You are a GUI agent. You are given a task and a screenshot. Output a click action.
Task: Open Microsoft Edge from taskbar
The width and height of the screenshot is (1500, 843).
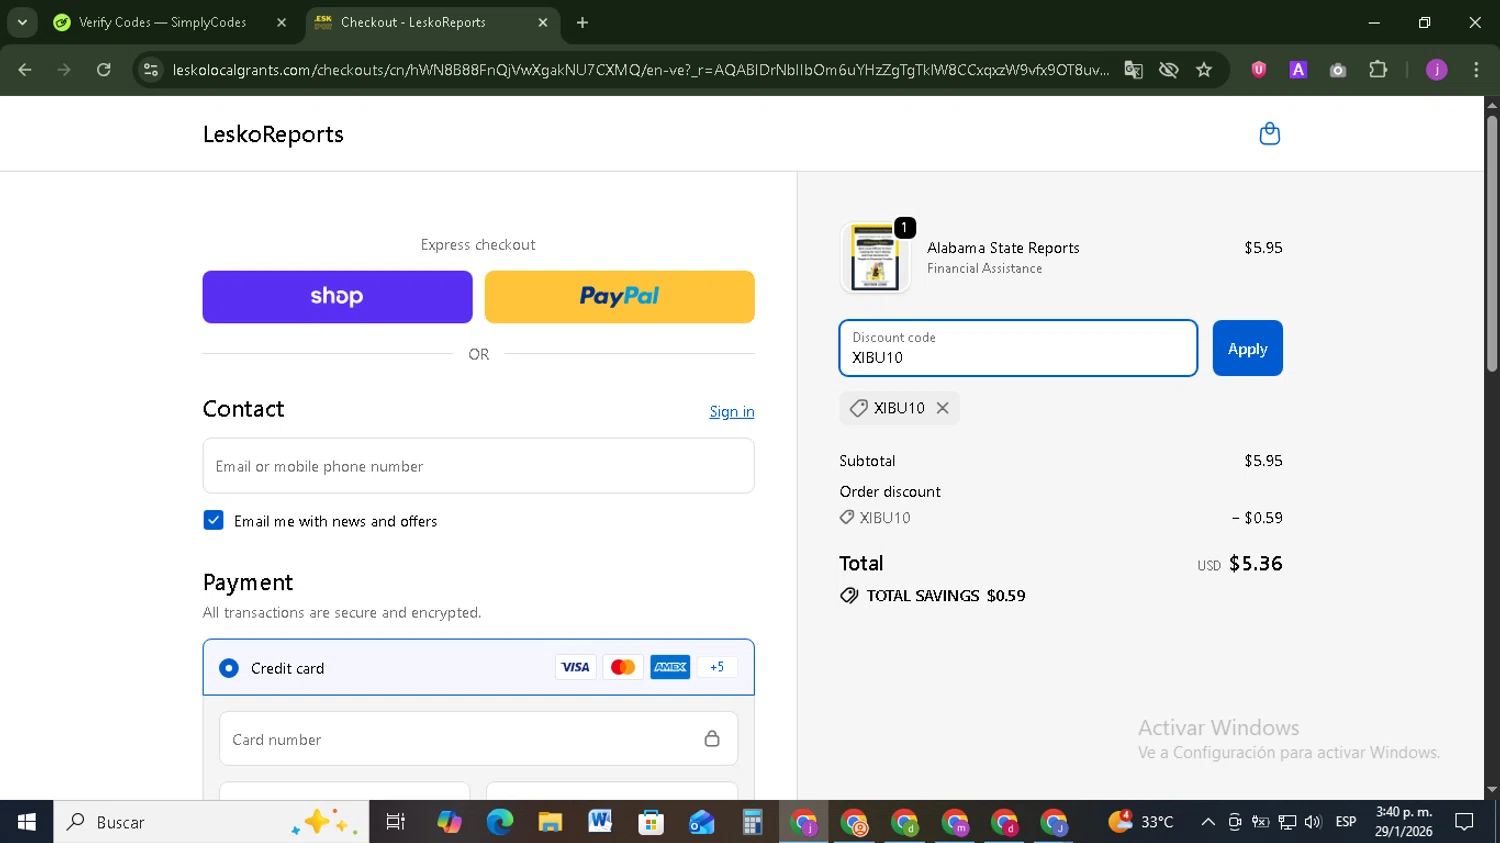tap(499, 822)
